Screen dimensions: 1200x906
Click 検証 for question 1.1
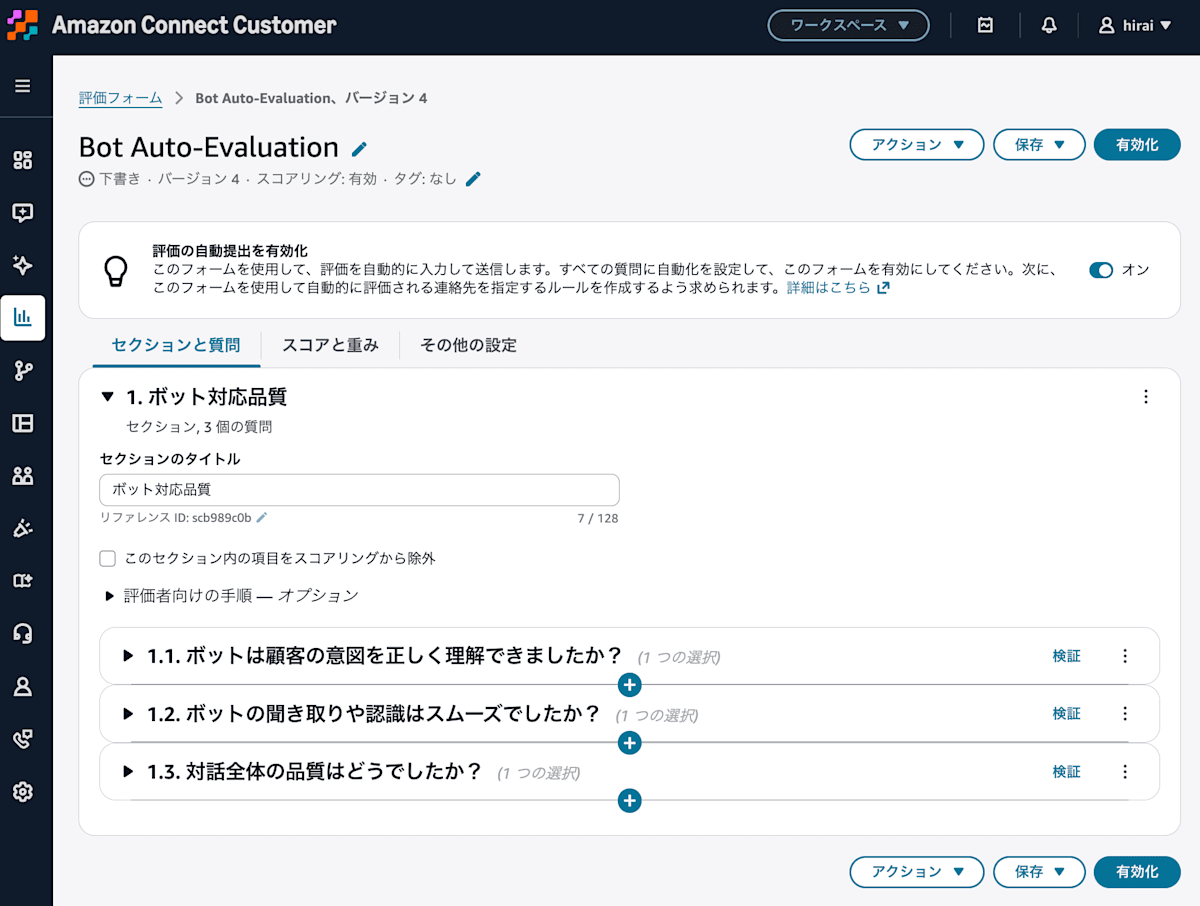point(1066,656)
